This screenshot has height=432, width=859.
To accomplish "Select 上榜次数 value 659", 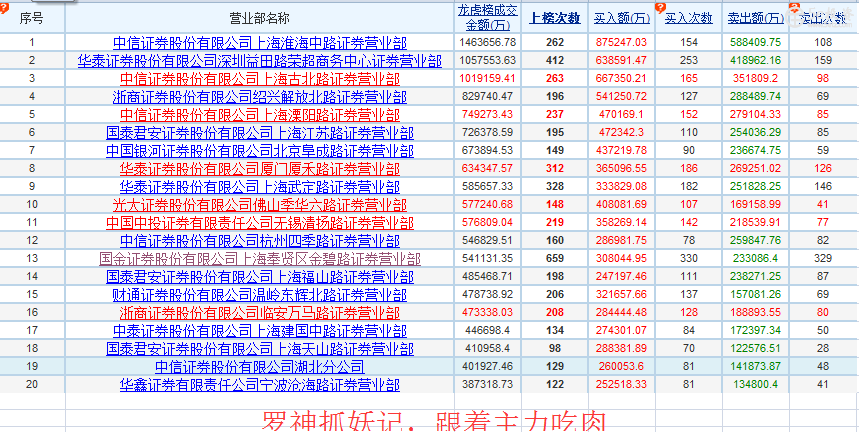I will pyautogui.click(x=555, y=258).
